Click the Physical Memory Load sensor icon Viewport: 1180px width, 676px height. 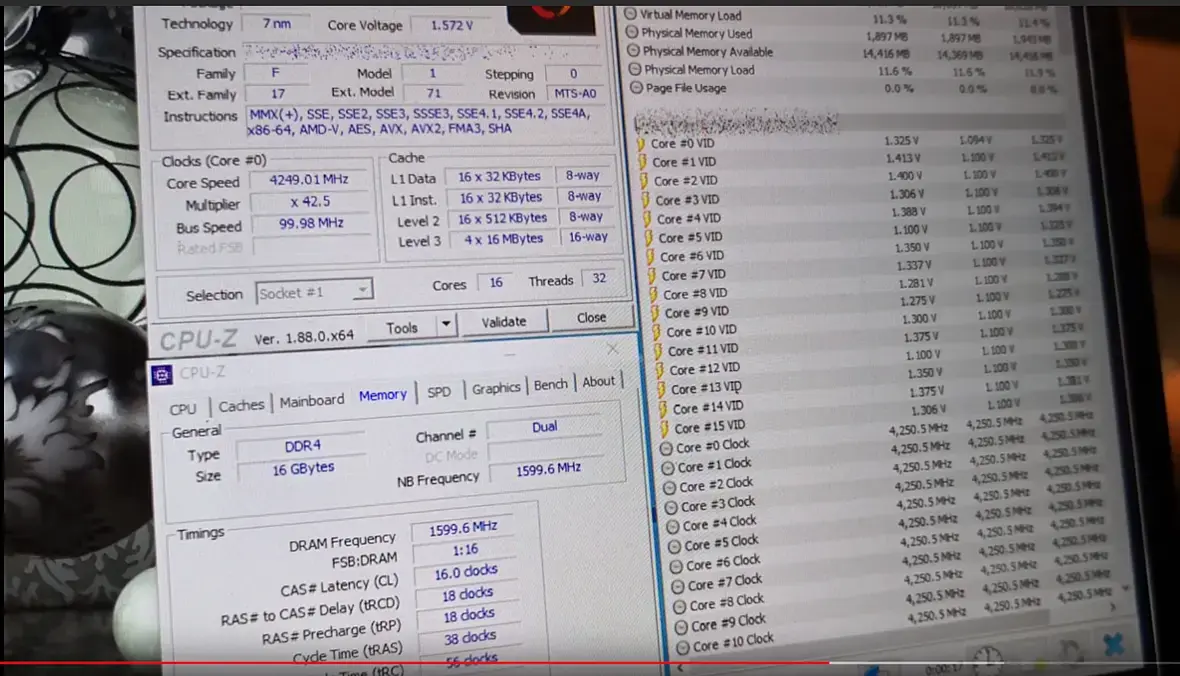tap(635, 69)
